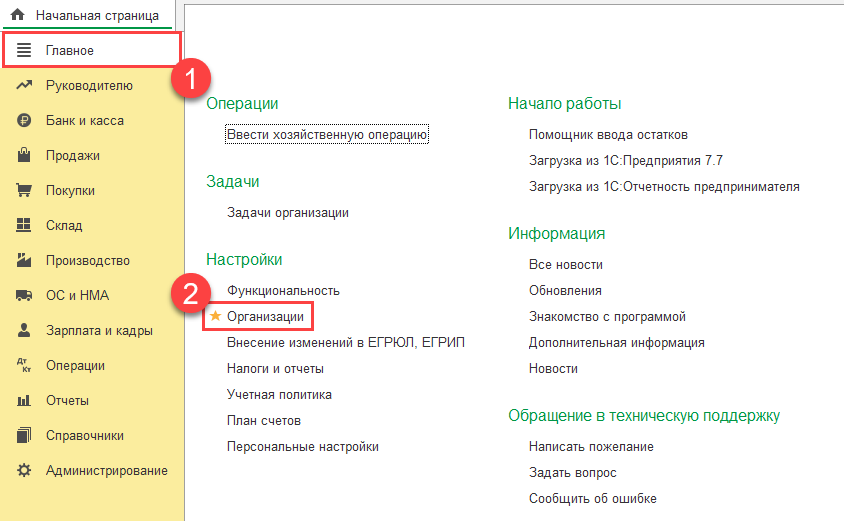Open the Отчеты menu section
The width and height of the screenshot is (844, 521).
pyautogui.click(x=67, y=401)
